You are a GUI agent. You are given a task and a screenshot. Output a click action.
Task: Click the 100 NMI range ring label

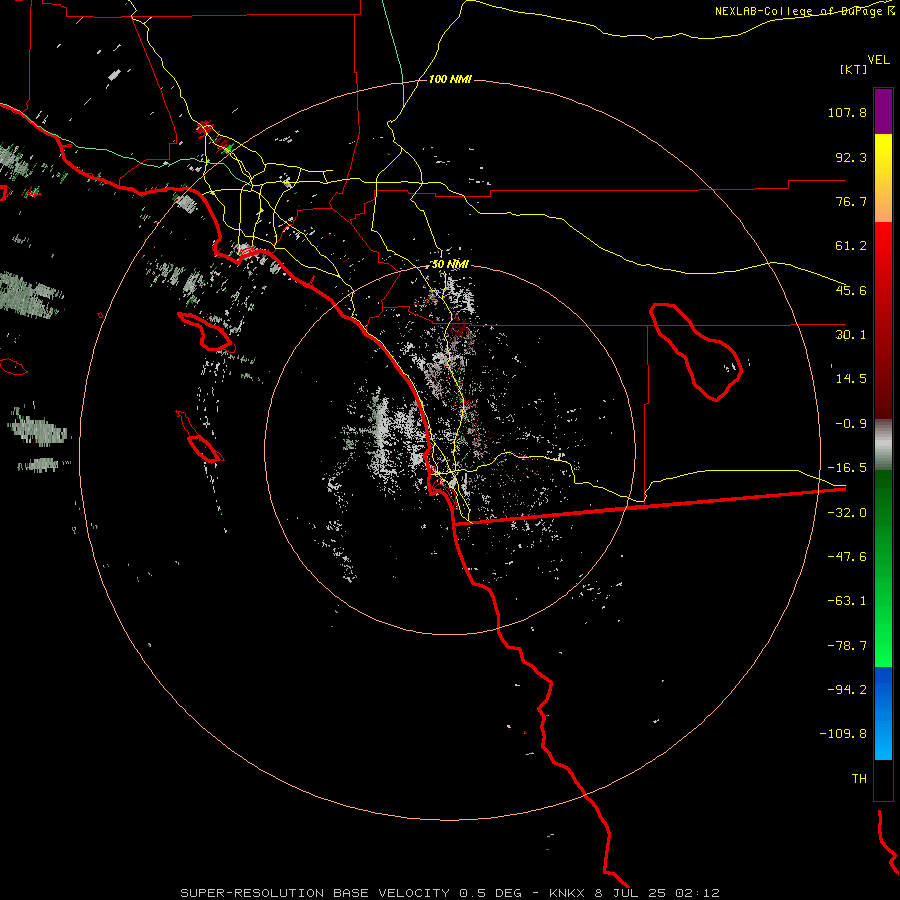[450, 79]
